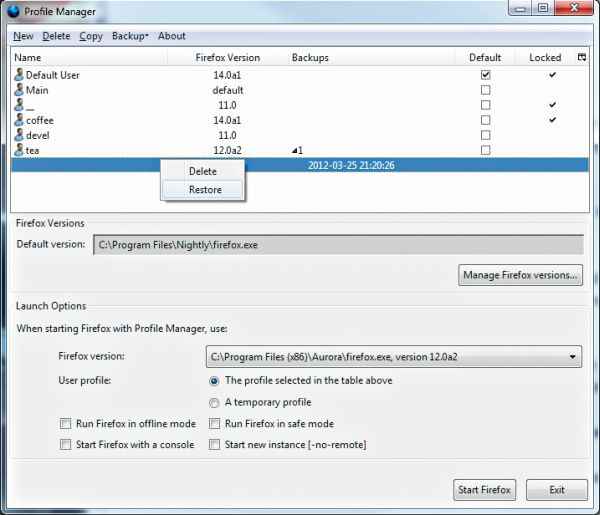Open the Copy menu
This screenshot has height=515, width=600.
click(91, 36)
